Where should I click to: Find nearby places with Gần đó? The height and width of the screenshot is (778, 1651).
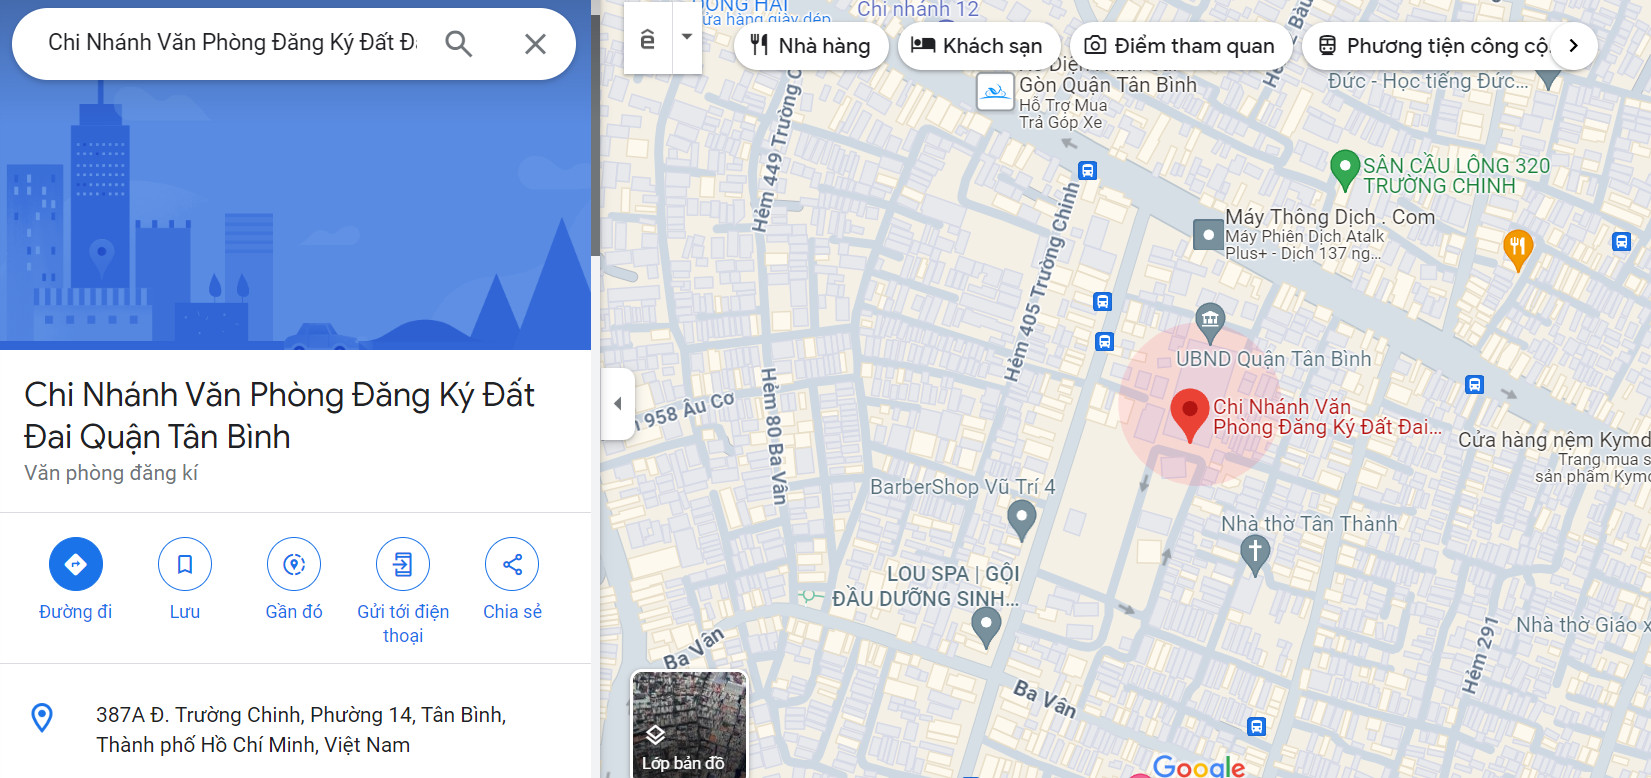point(294,564)
